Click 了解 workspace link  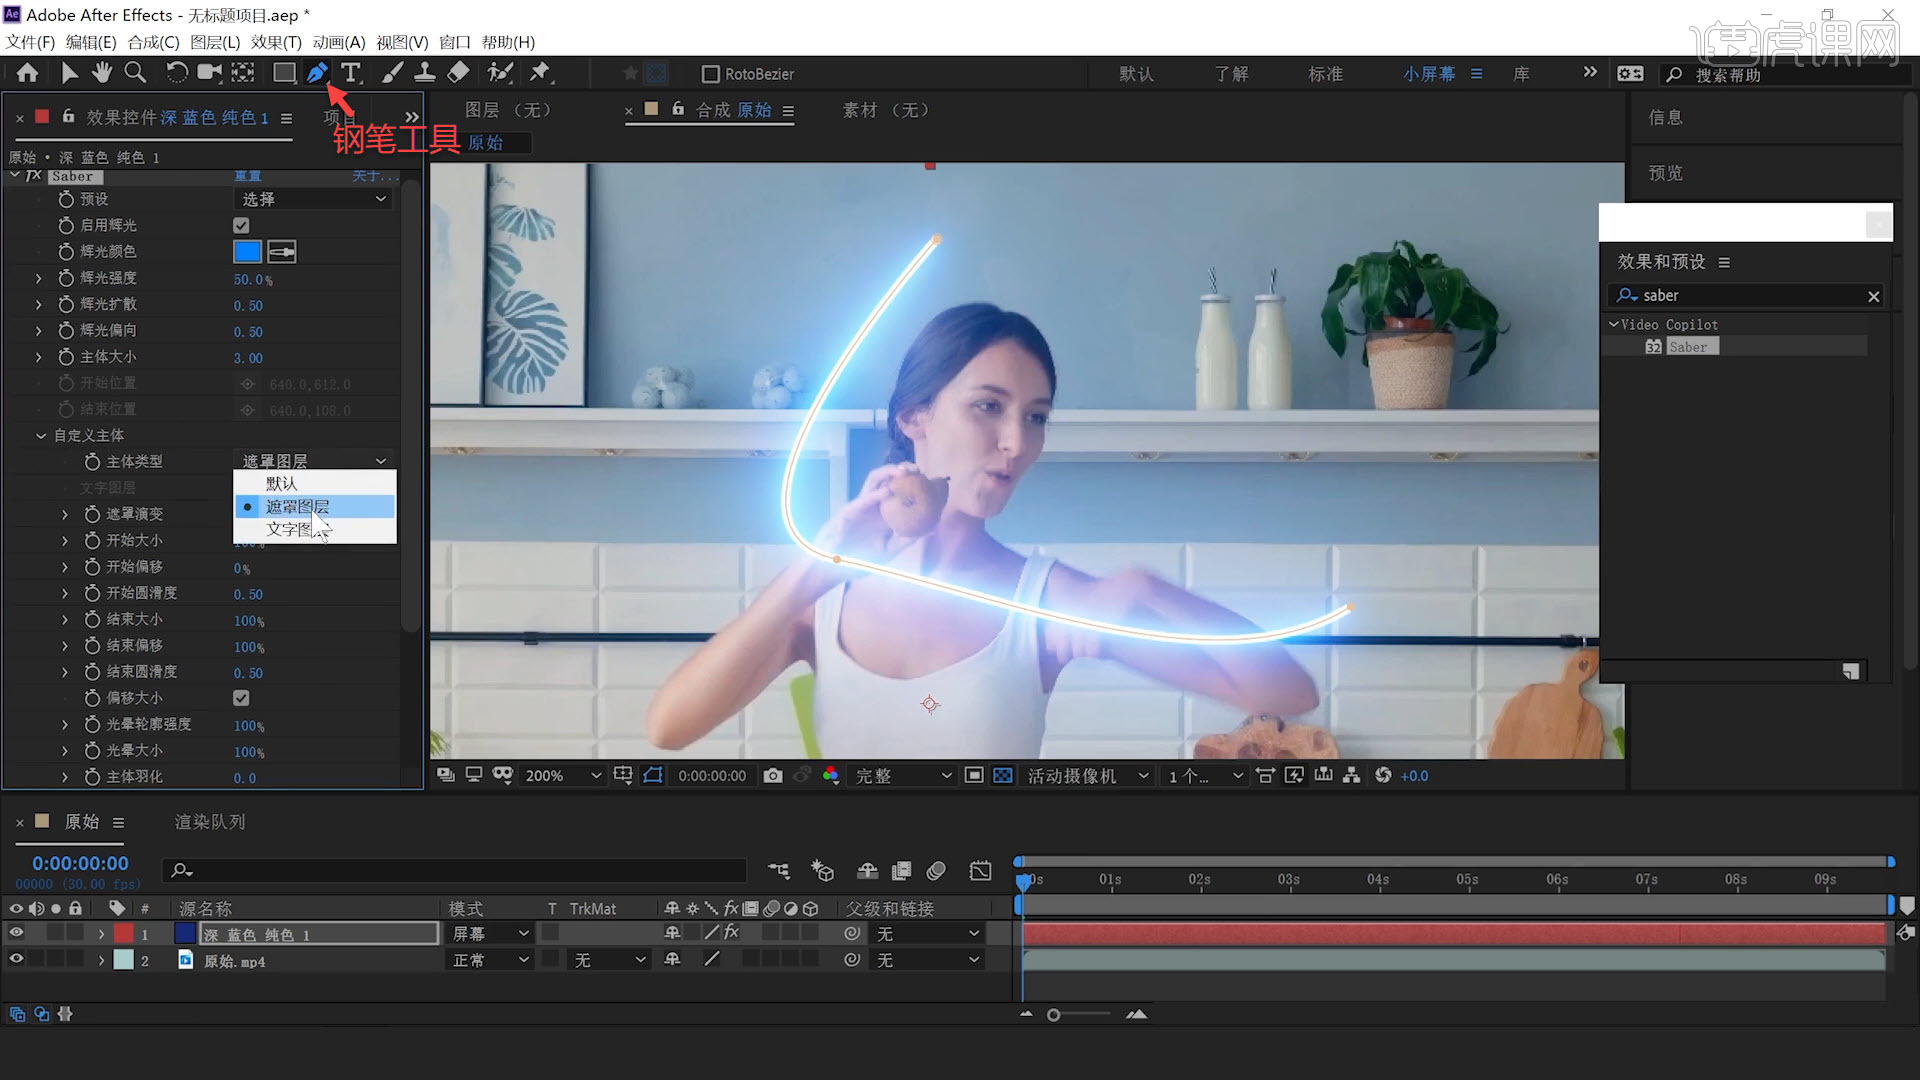click(1231, 74)
